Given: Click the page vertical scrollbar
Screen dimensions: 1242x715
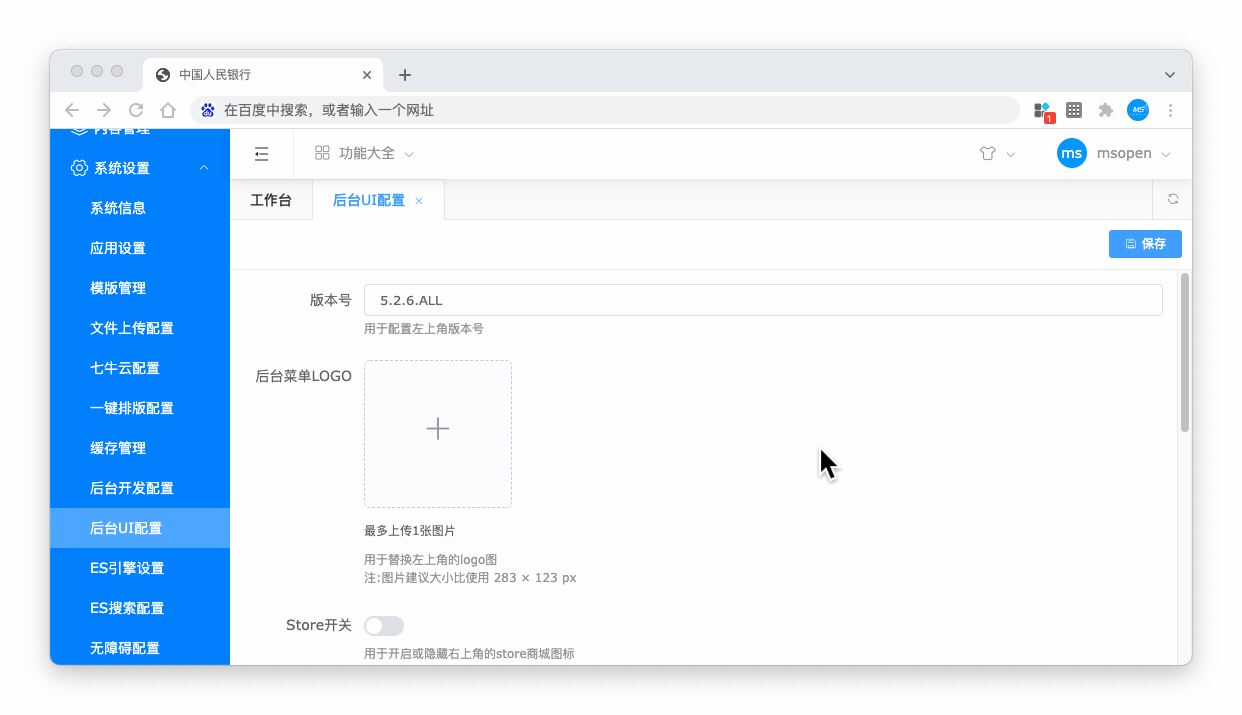Looking at the screenshot, I should (1185, 352).
